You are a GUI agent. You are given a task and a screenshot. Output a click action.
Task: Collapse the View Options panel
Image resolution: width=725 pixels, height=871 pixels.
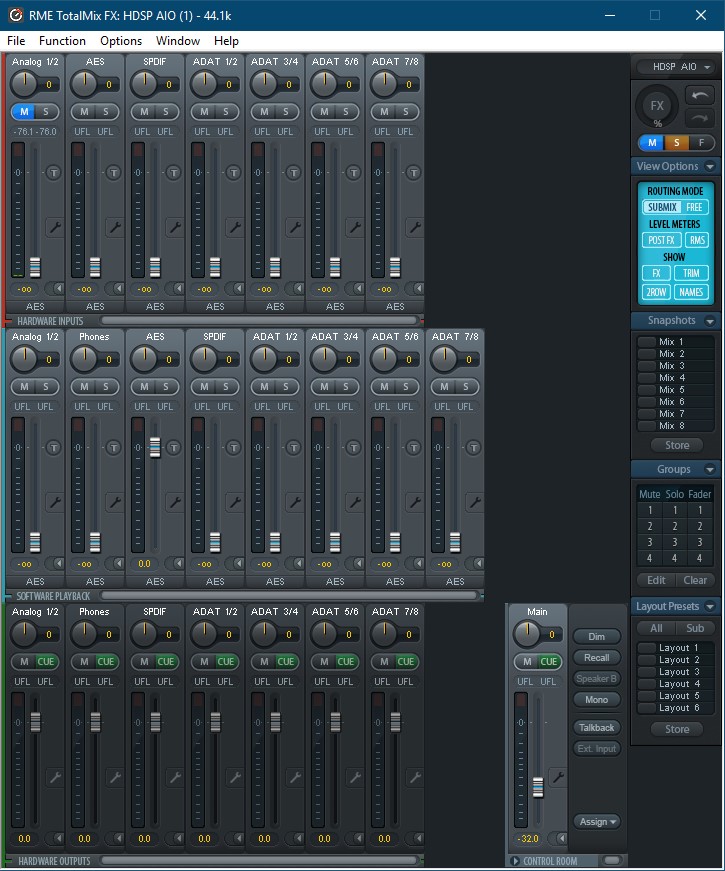pyautogui.click(x=709, y=166)
